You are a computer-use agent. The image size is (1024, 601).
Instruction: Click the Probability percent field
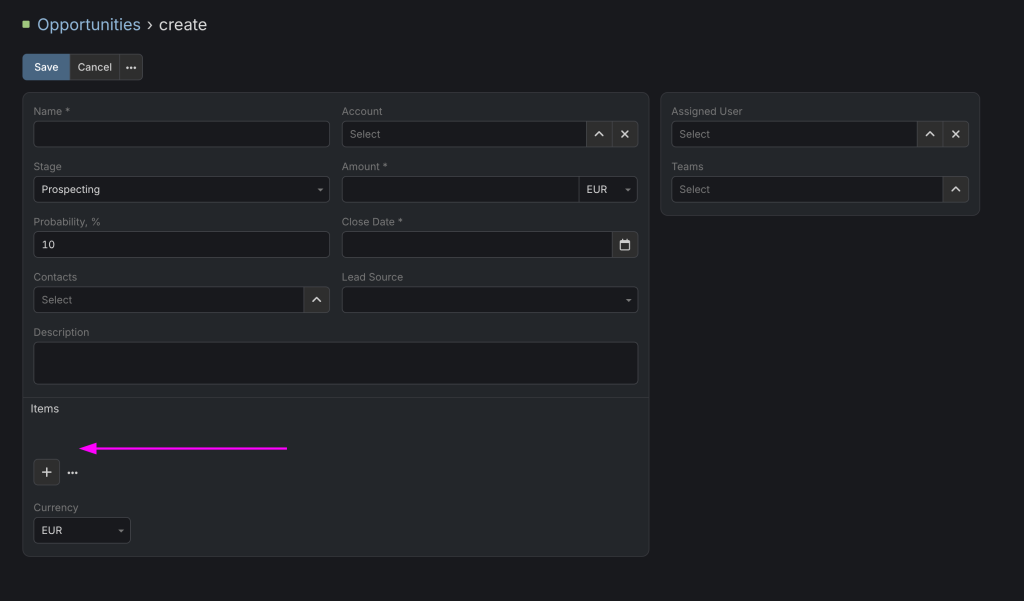[x=181, y=245]
